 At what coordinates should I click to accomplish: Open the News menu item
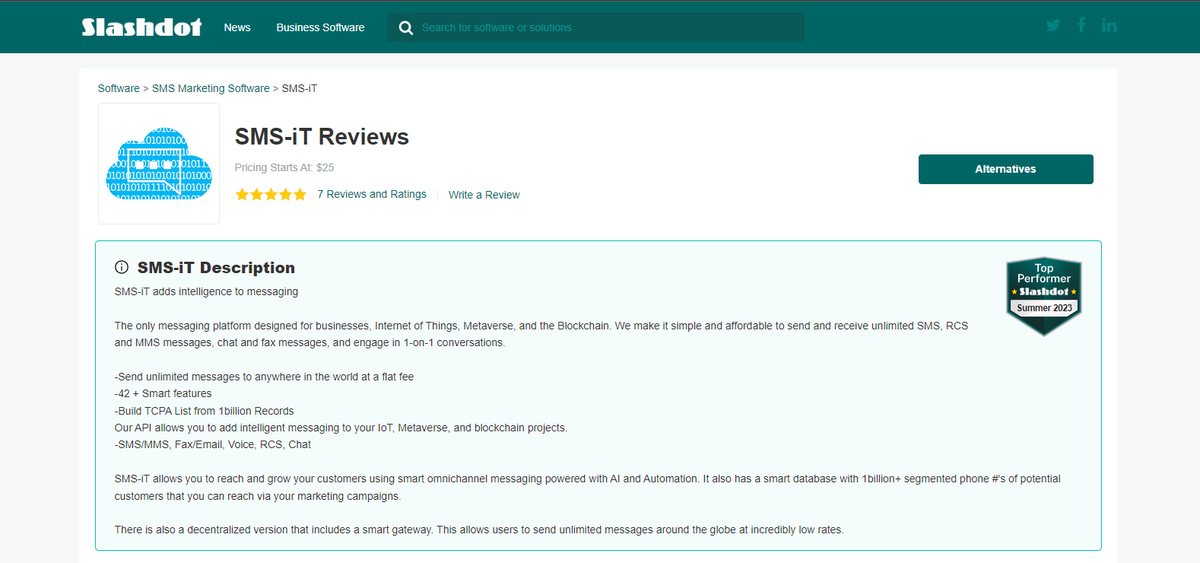pos(237,27)
